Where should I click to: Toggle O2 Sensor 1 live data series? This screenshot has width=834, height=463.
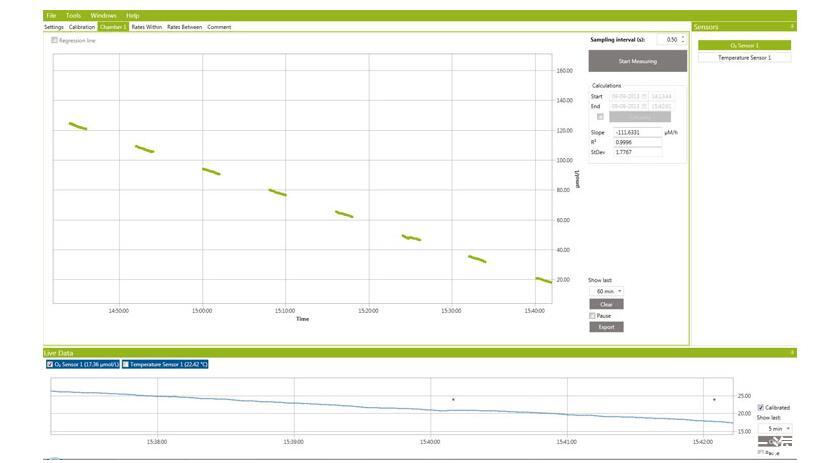[51, 365]
